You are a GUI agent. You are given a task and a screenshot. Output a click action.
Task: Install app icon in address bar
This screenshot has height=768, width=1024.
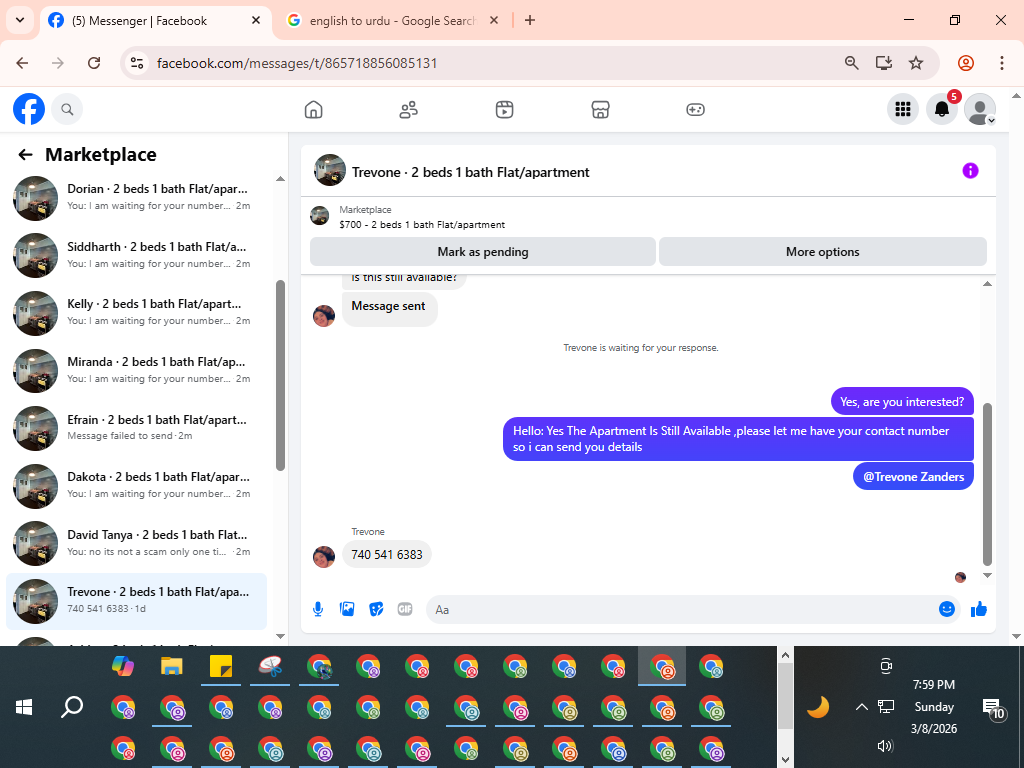884,63
